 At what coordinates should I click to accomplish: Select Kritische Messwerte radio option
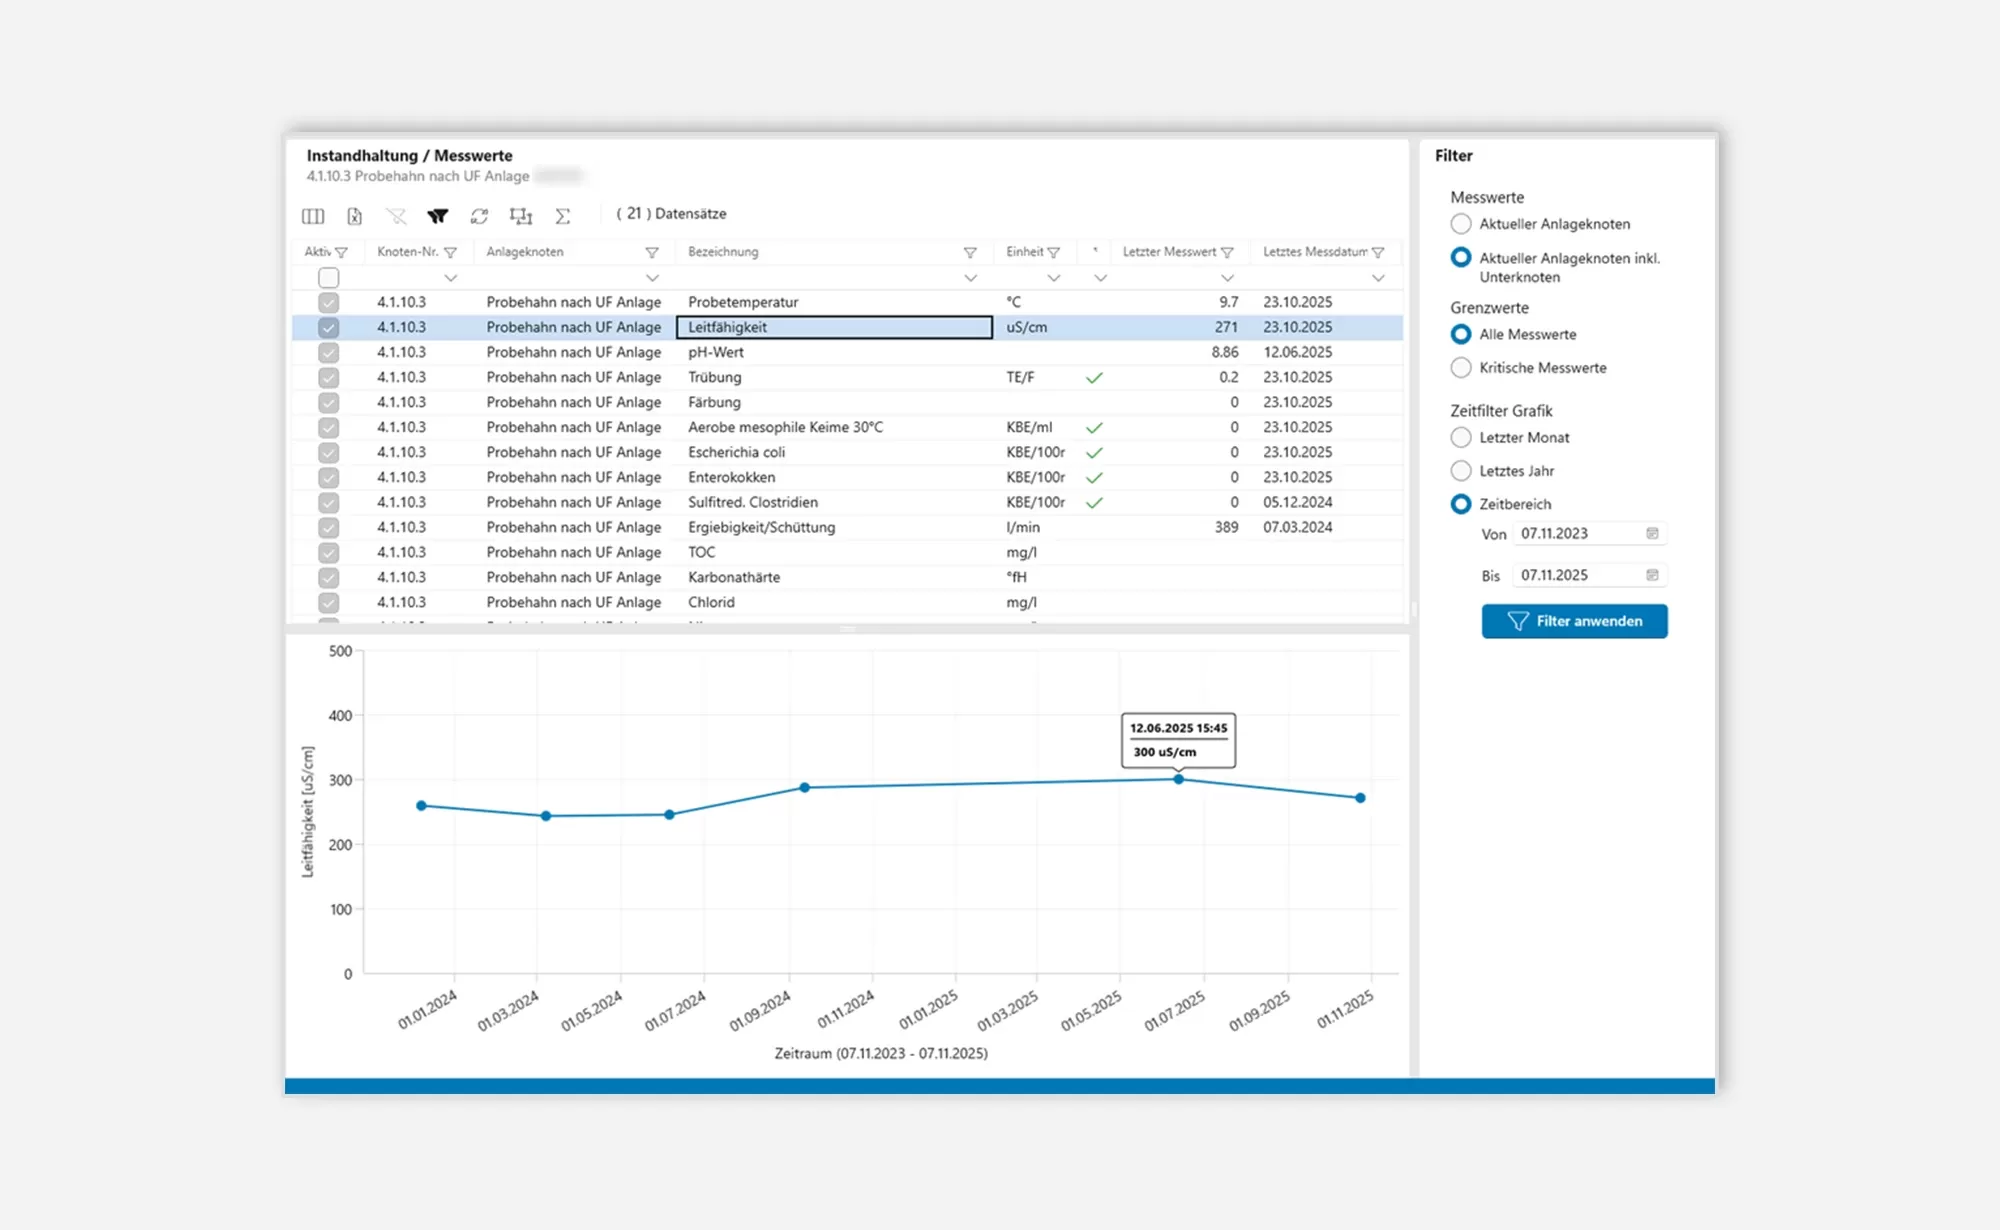coord(1461,368)
